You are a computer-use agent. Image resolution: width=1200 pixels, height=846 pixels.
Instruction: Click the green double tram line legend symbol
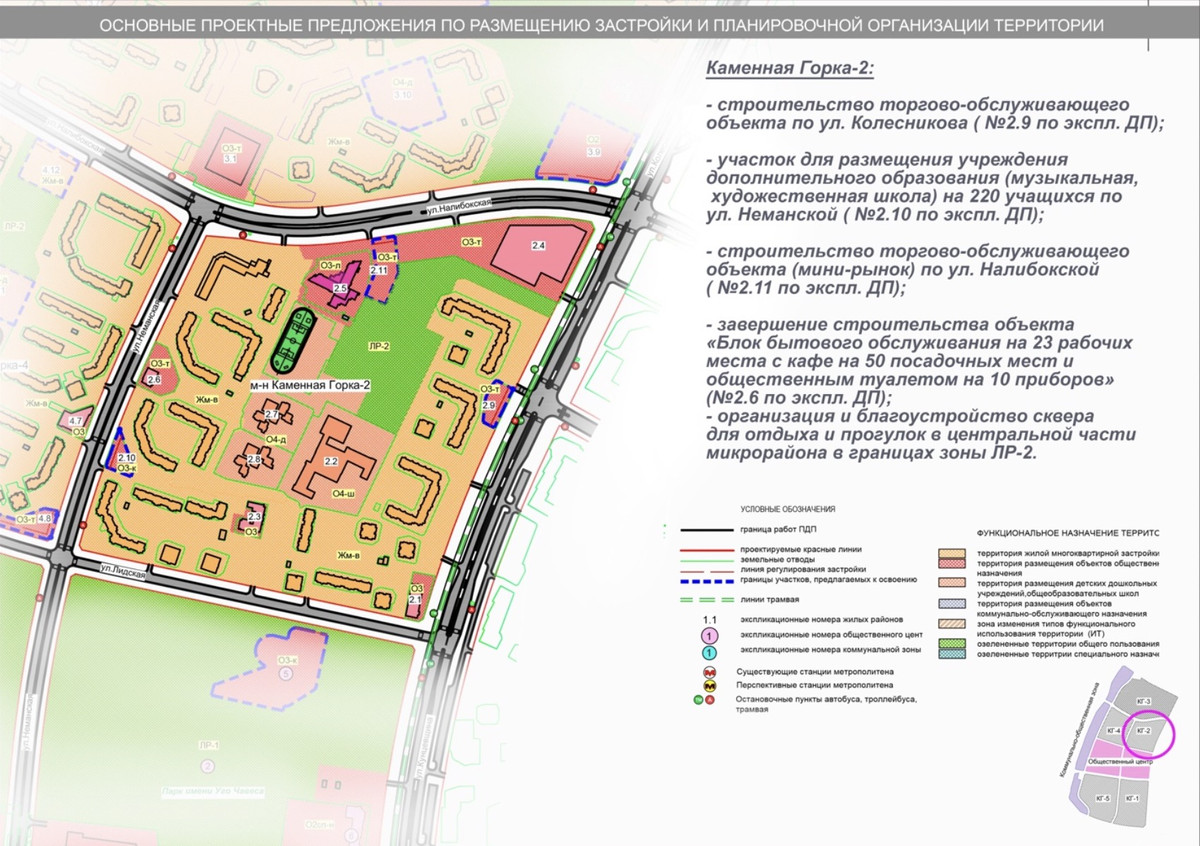(x=706, y=599)
